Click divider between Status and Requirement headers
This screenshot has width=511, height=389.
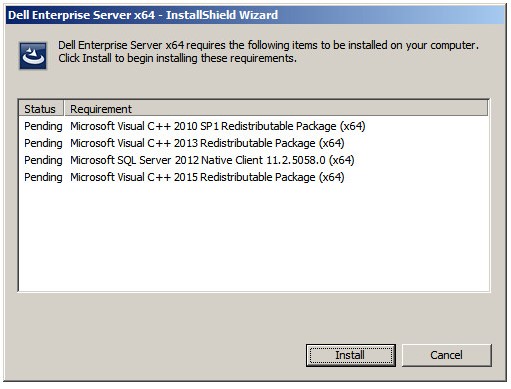click(64, 108)
